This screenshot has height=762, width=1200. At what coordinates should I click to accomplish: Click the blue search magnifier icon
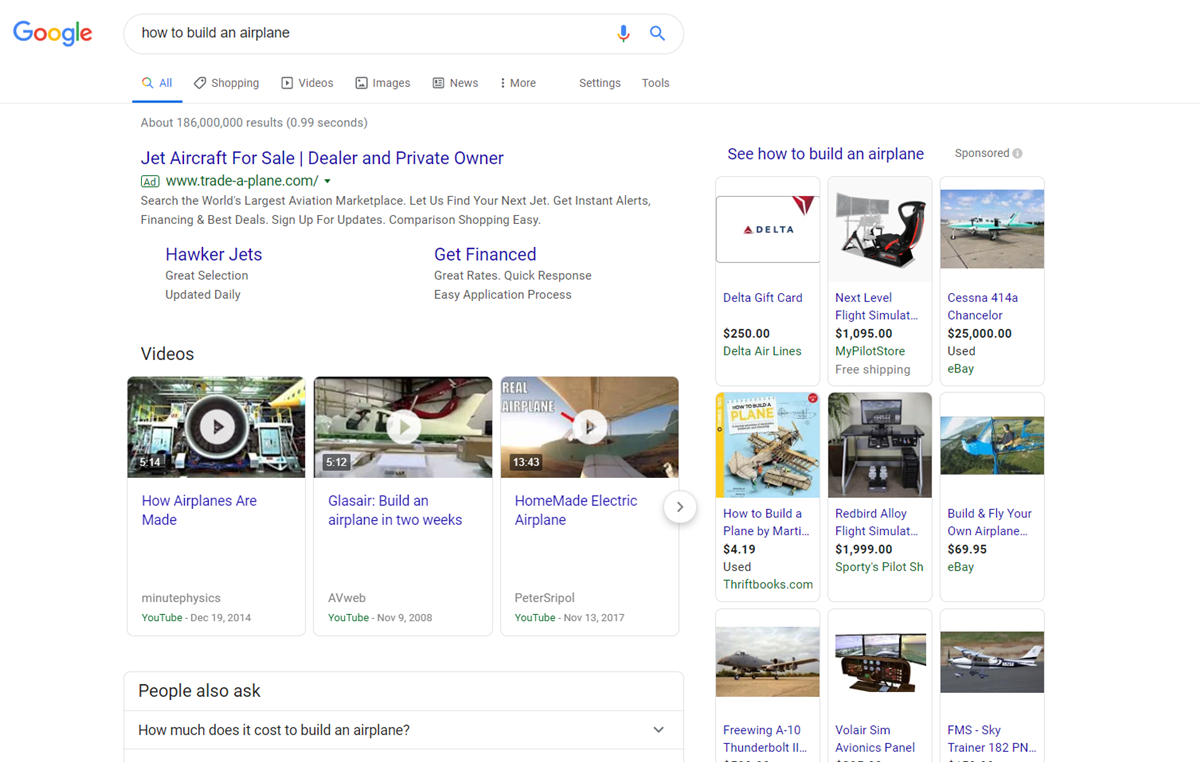[x=657, y=33]
